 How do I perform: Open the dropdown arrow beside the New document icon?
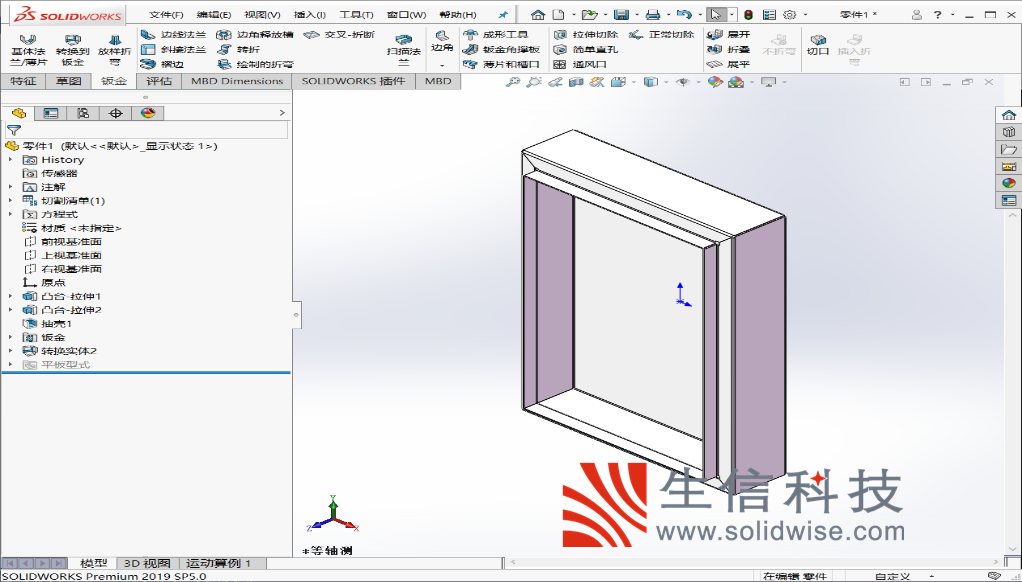[x=574, y=14]
